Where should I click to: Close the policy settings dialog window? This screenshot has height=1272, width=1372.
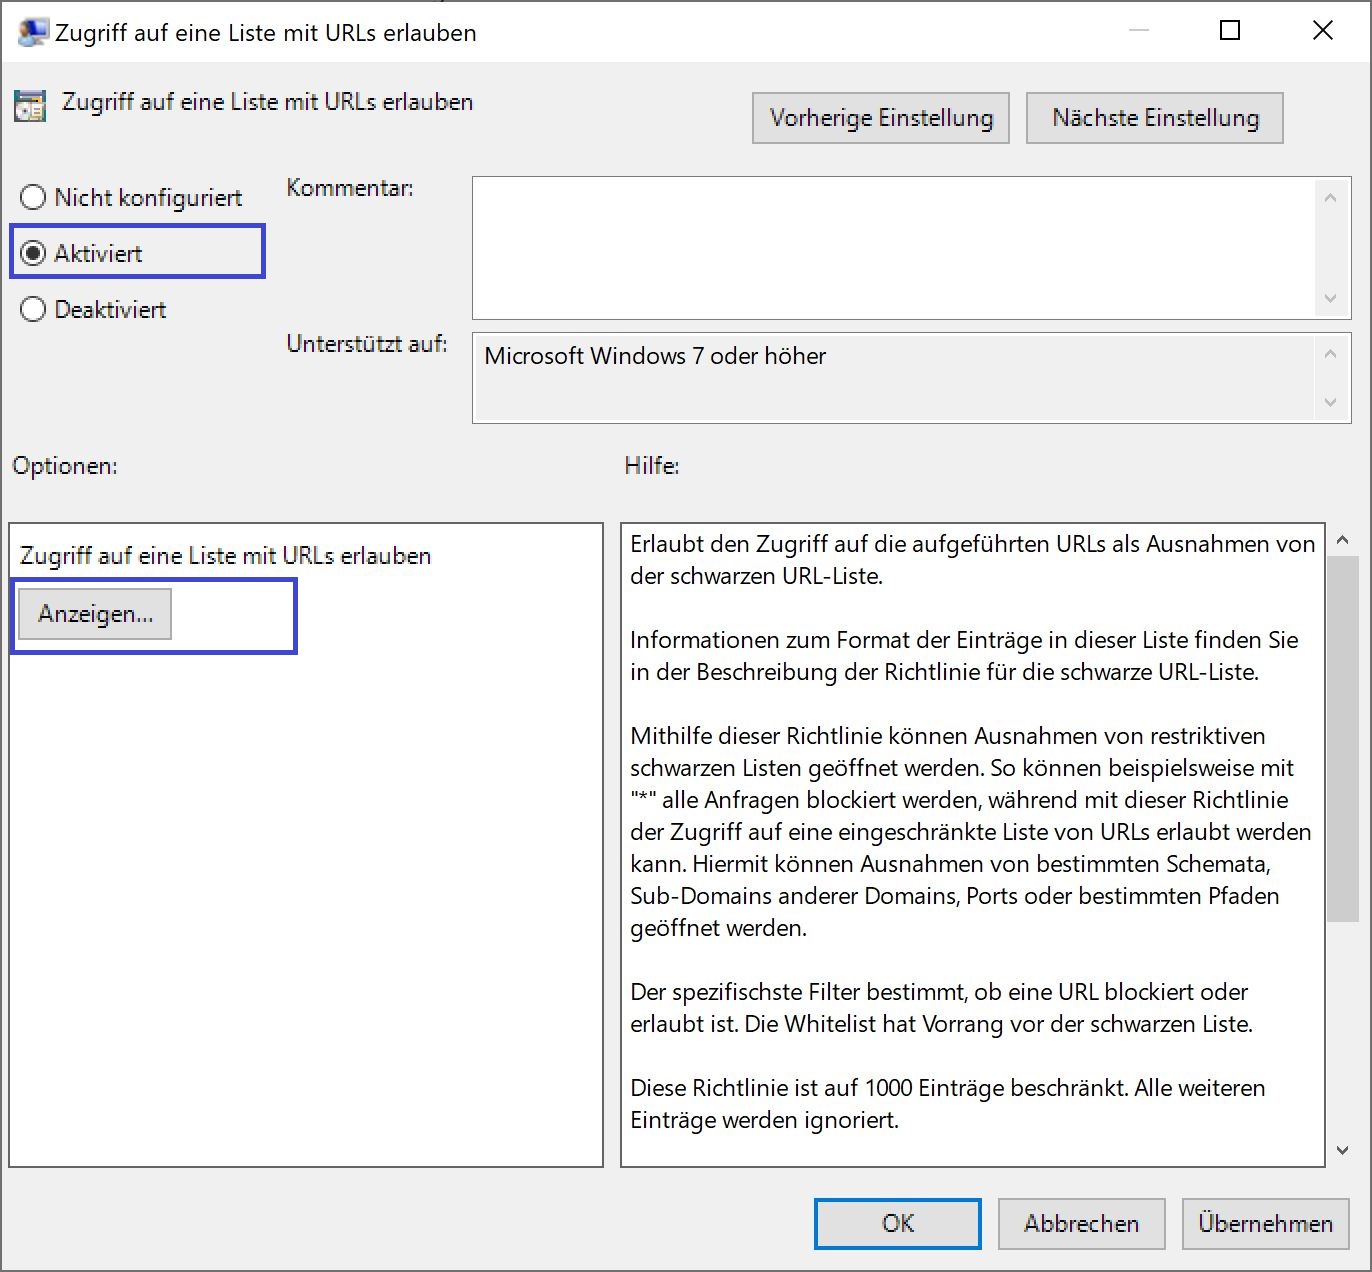(x=1322, y=31)
